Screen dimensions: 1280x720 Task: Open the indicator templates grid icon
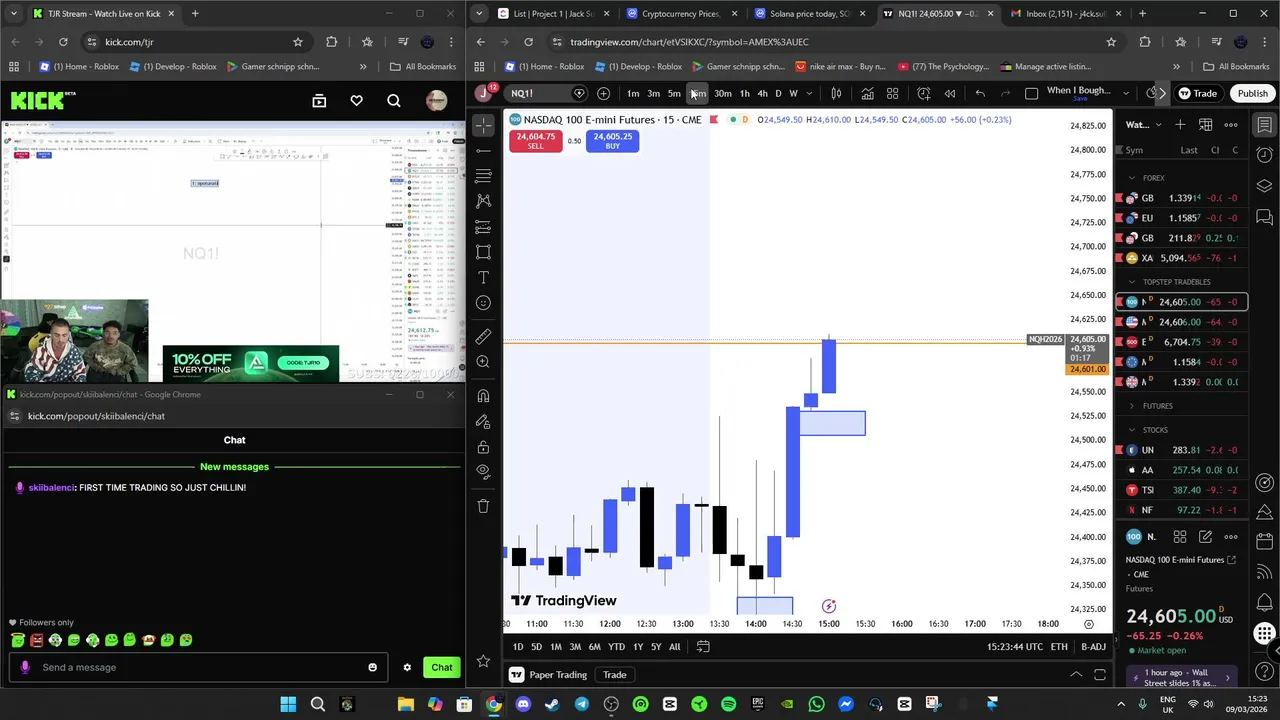click(x=892, y=94)
